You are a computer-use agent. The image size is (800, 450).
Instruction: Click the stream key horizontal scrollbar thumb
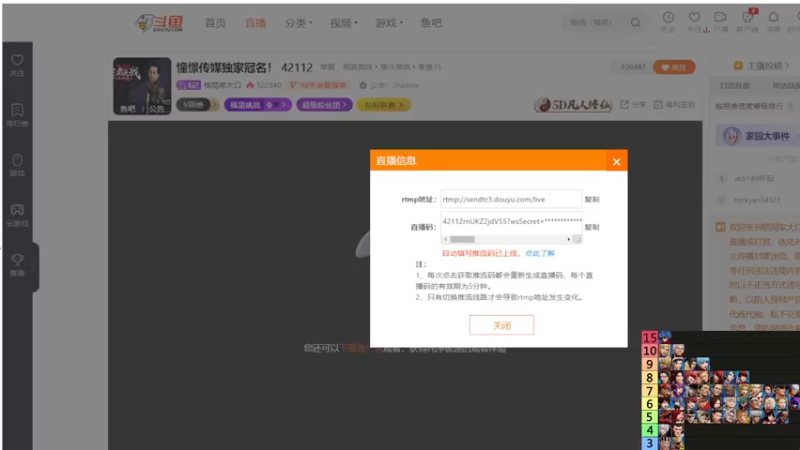tap(462, 239)
